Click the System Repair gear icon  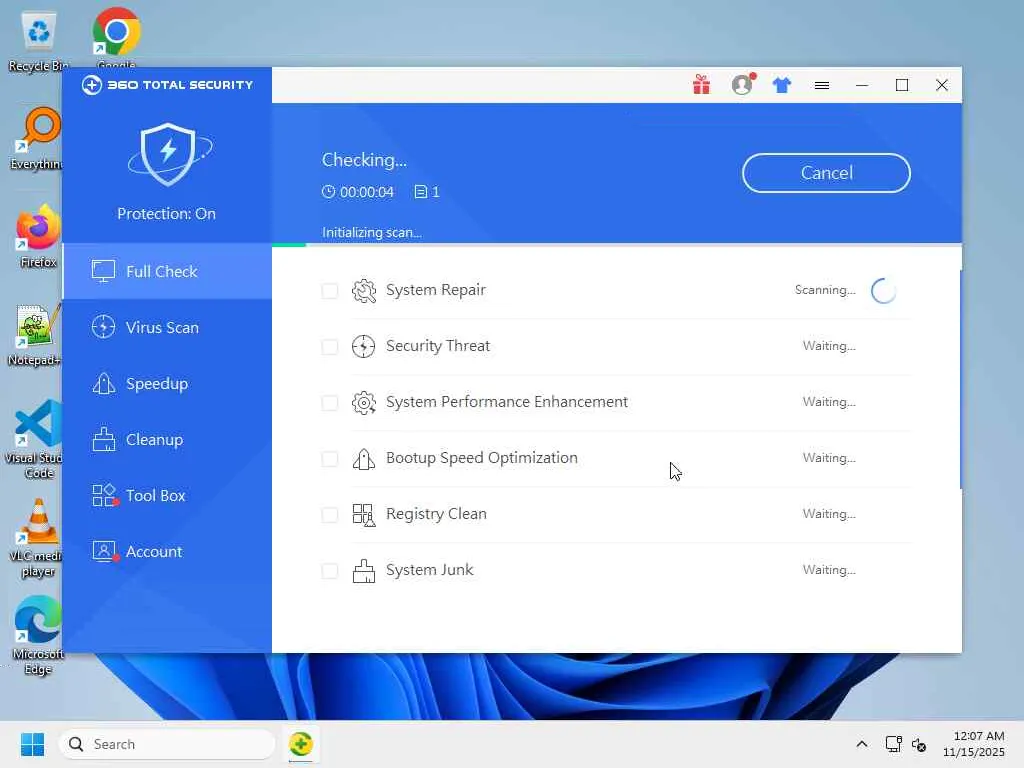(364, 291)
